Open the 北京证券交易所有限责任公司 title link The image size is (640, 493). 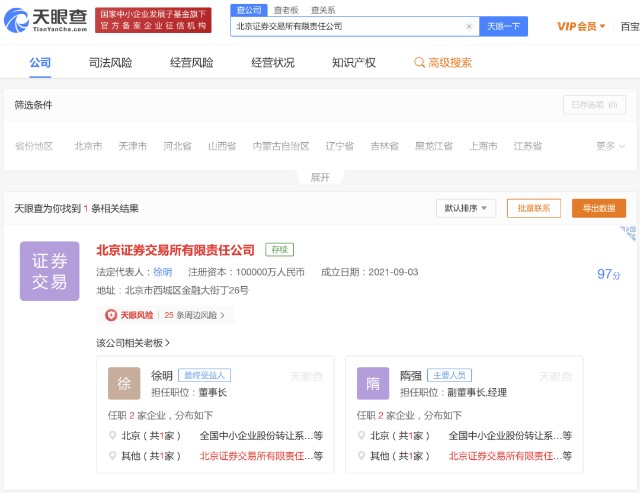click(175, 250)
